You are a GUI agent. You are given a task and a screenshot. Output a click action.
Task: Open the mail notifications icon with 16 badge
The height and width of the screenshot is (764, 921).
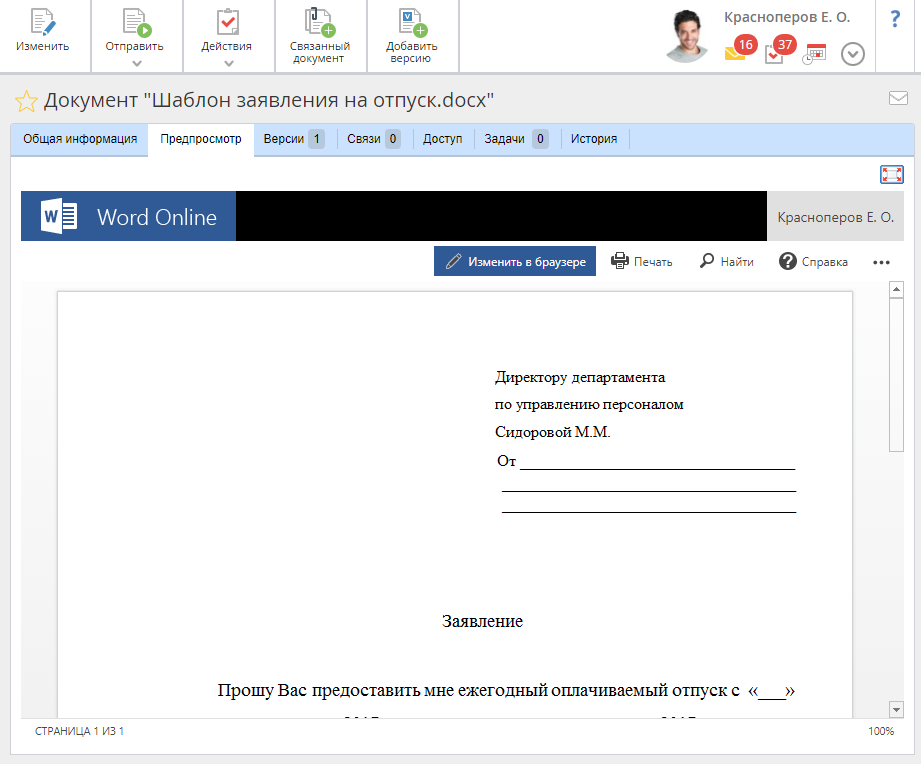click(x=736, y=52)
